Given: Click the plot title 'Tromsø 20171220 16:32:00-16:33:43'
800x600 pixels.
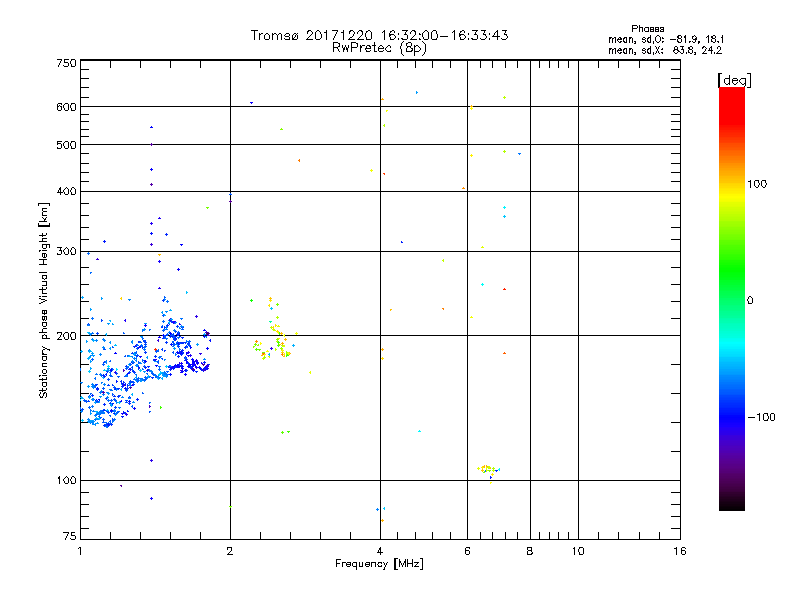Looking at the screenshot, I should click(x=379, y=35).
